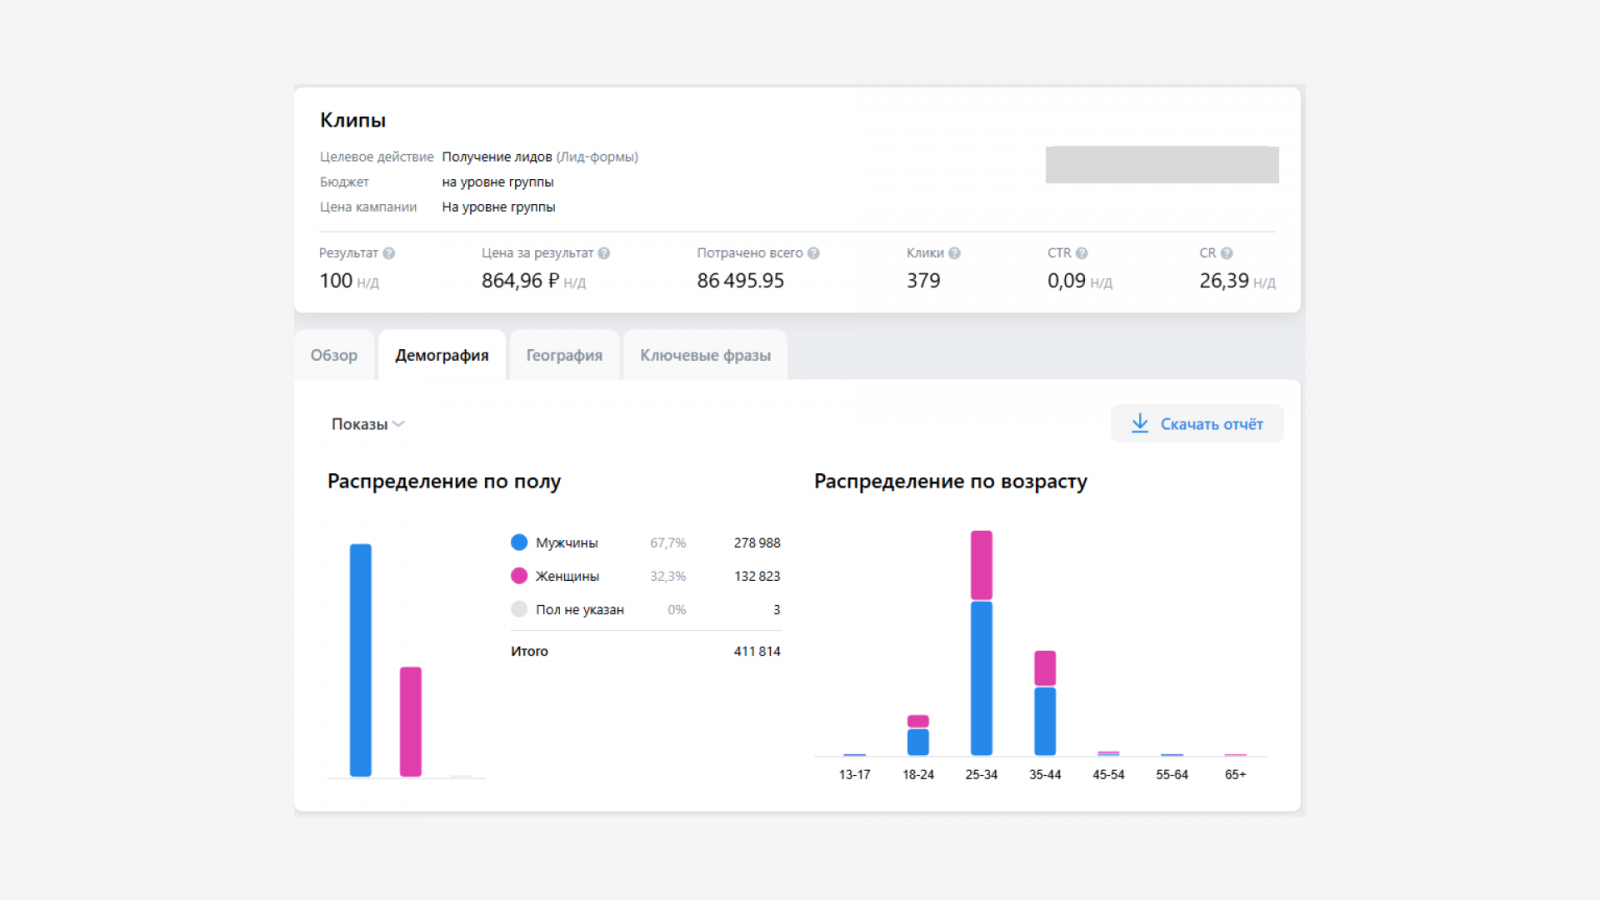1600x900 pixels.
Task: Click help icon beside Цена за результат
Action: [604, 254]
